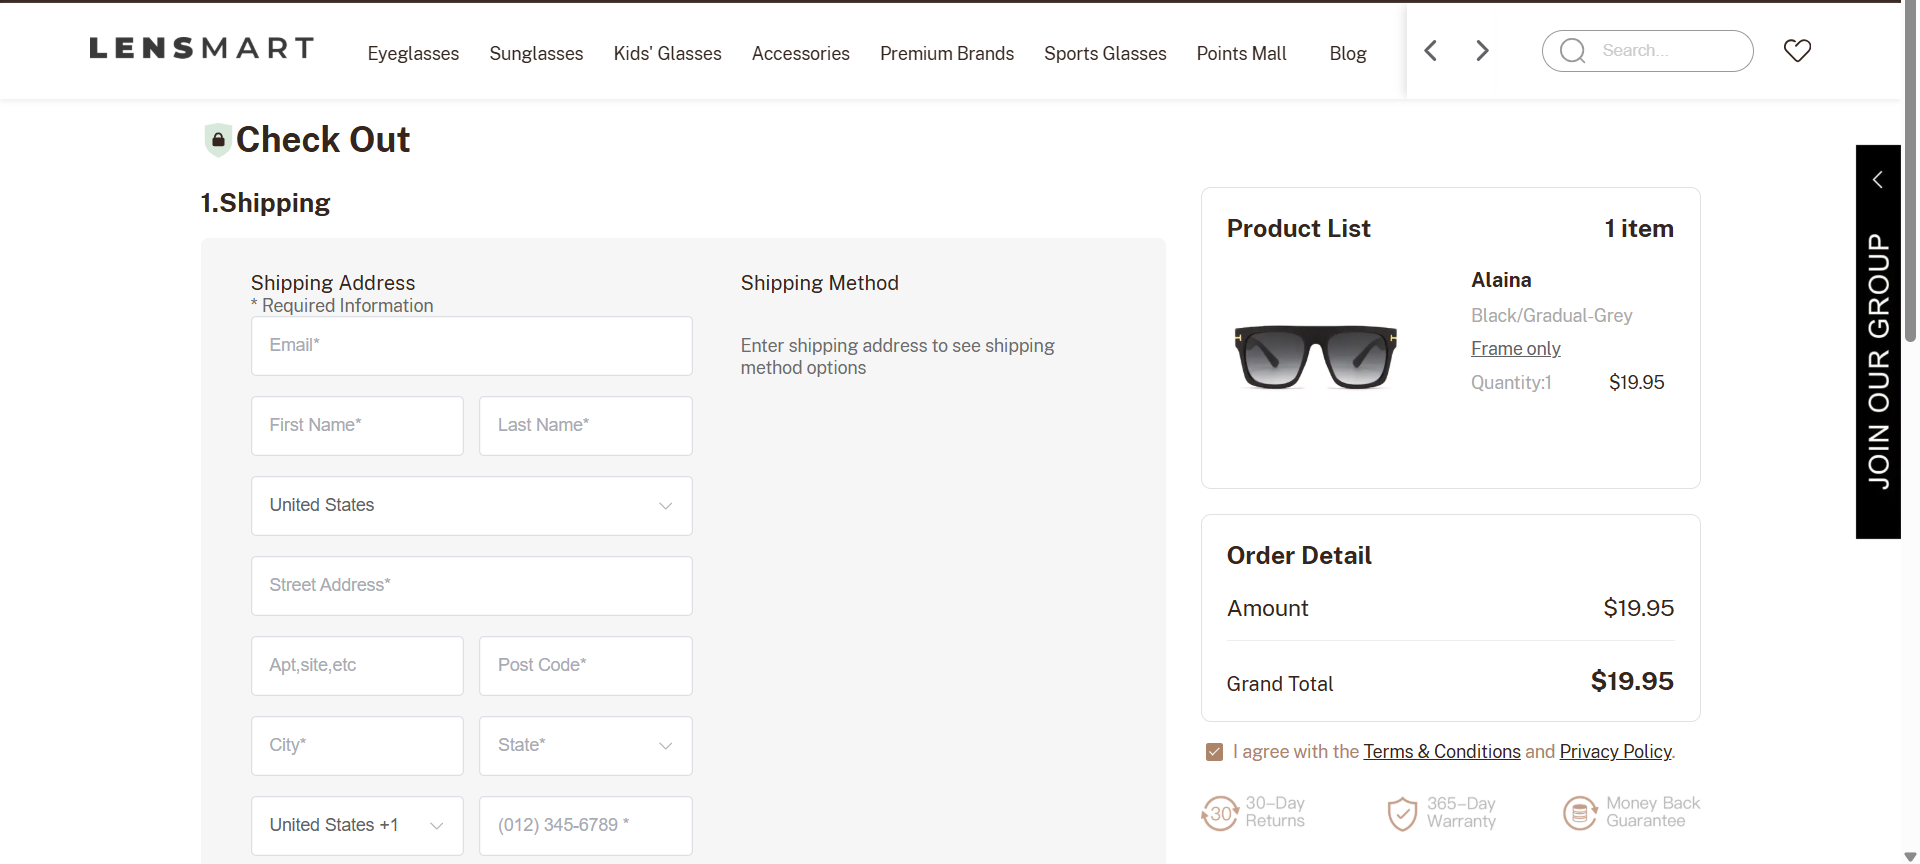Click the search magnifier icon
This screenshot has width=1920, height=864.
point(1573,51)
